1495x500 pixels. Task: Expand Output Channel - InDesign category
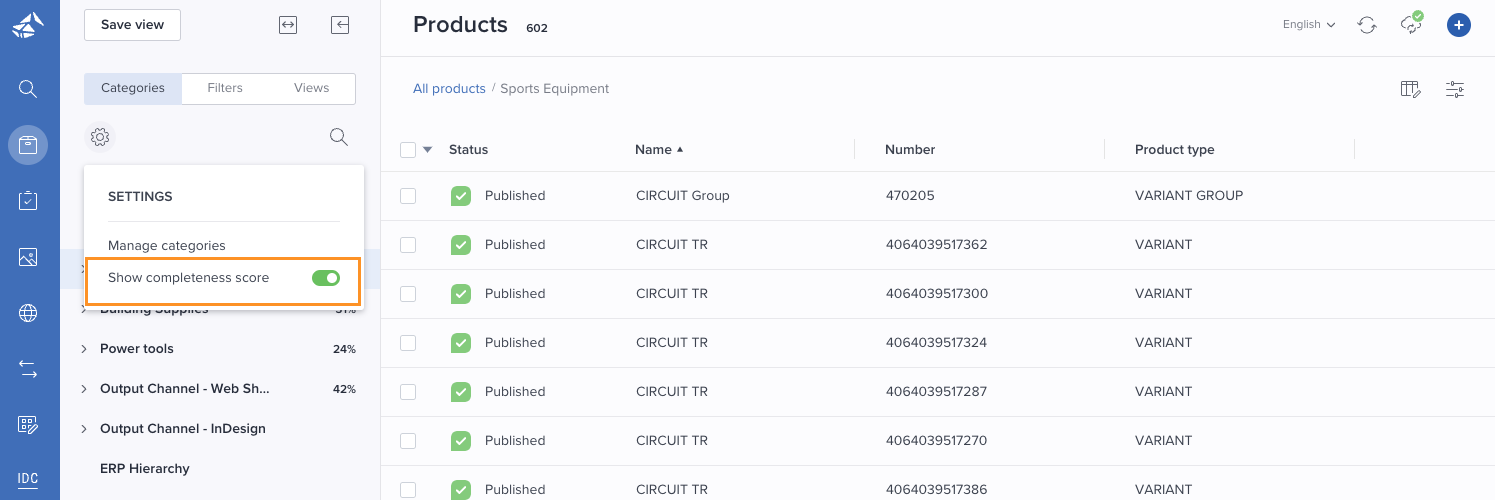coord(84,429)
